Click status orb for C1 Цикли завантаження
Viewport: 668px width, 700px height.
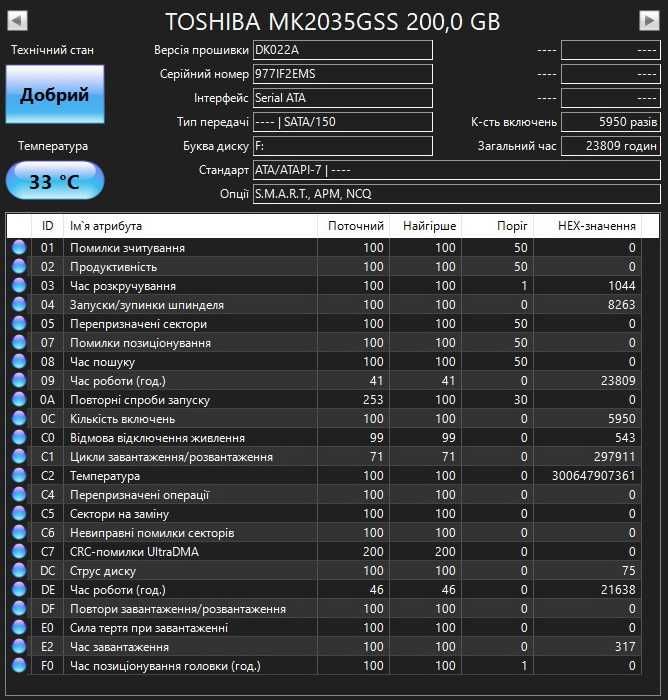(x=19, y=457)
